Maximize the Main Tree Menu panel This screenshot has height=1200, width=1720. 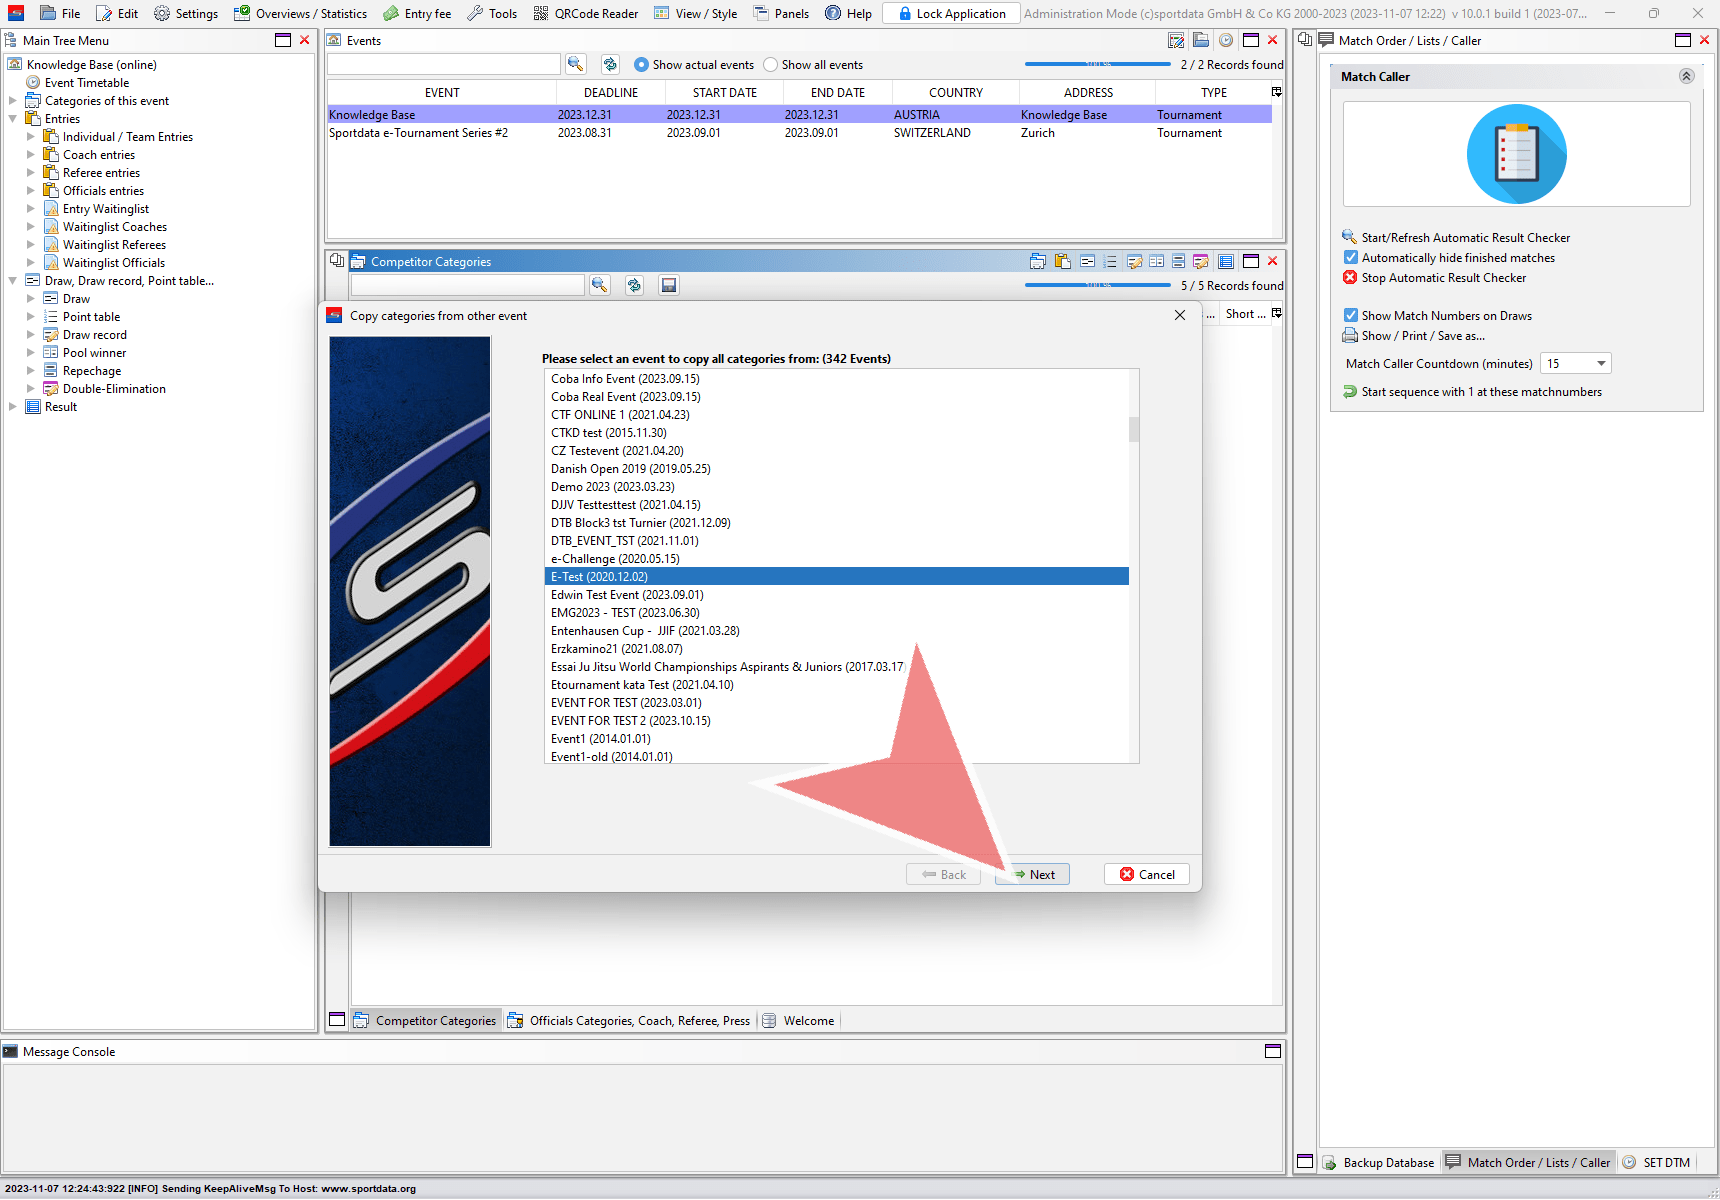283,40
